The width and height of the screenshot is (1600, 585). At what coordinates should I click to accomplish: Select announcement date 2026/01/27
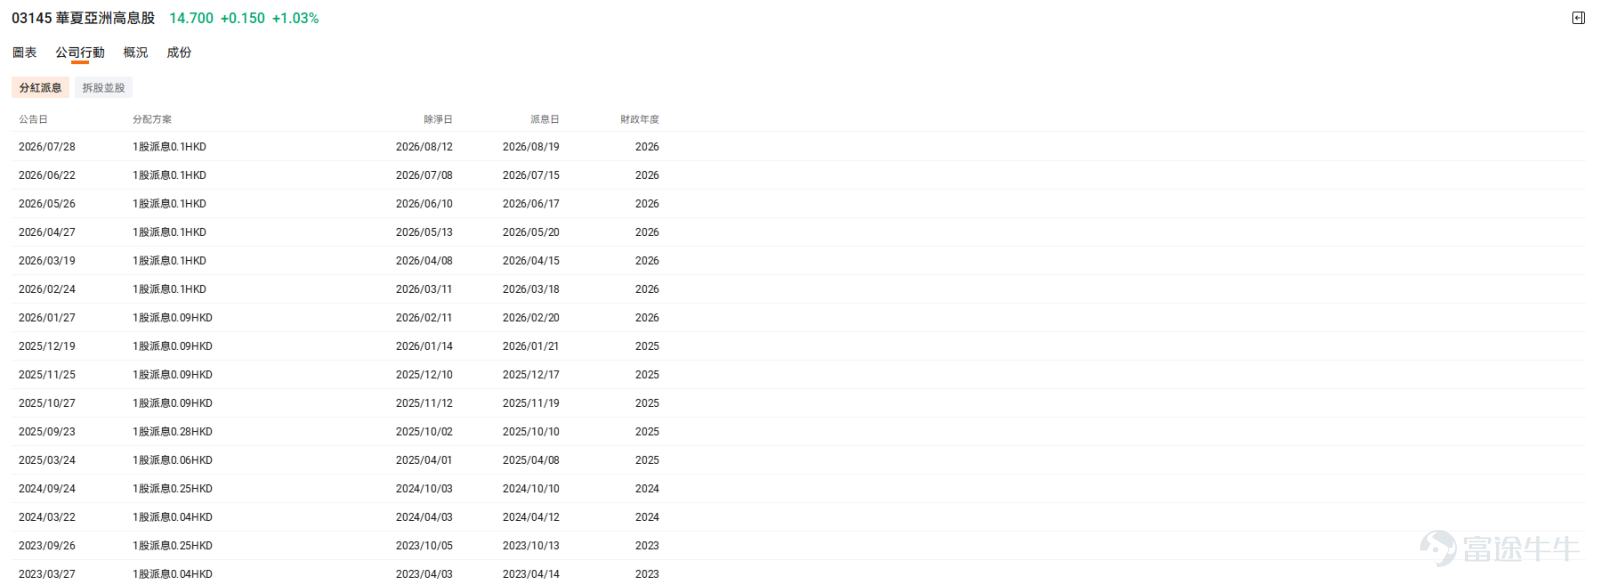[x=47, y=318]
